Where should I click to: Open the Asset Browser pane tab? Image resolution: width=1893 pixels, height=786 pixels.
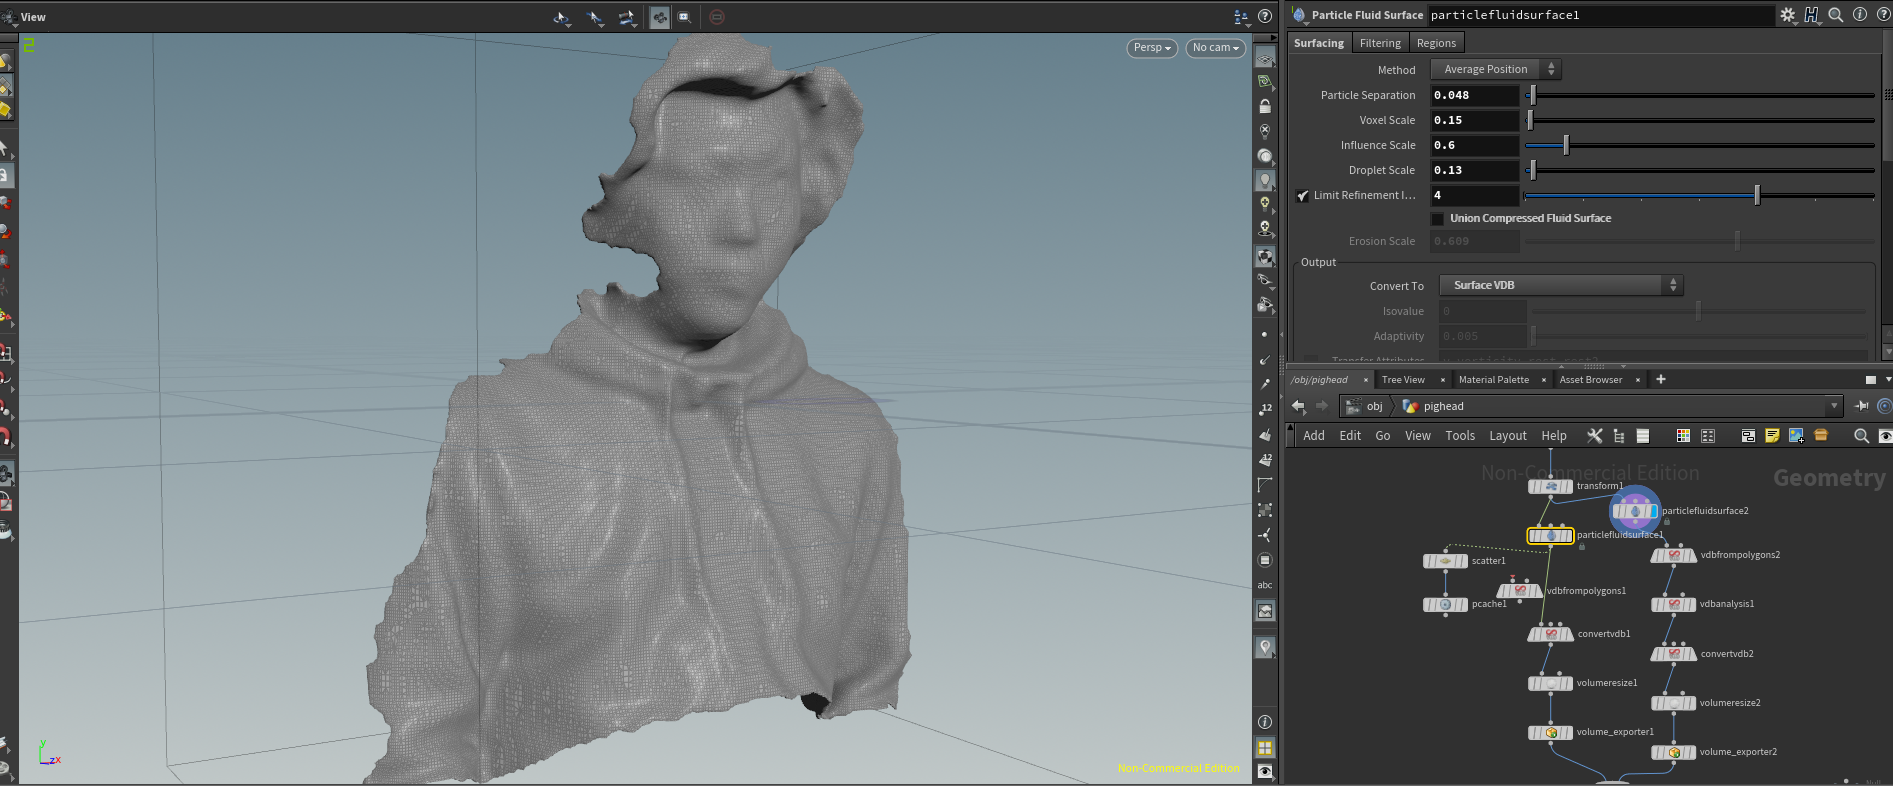pyautogui.click(x=1590, y=380)
